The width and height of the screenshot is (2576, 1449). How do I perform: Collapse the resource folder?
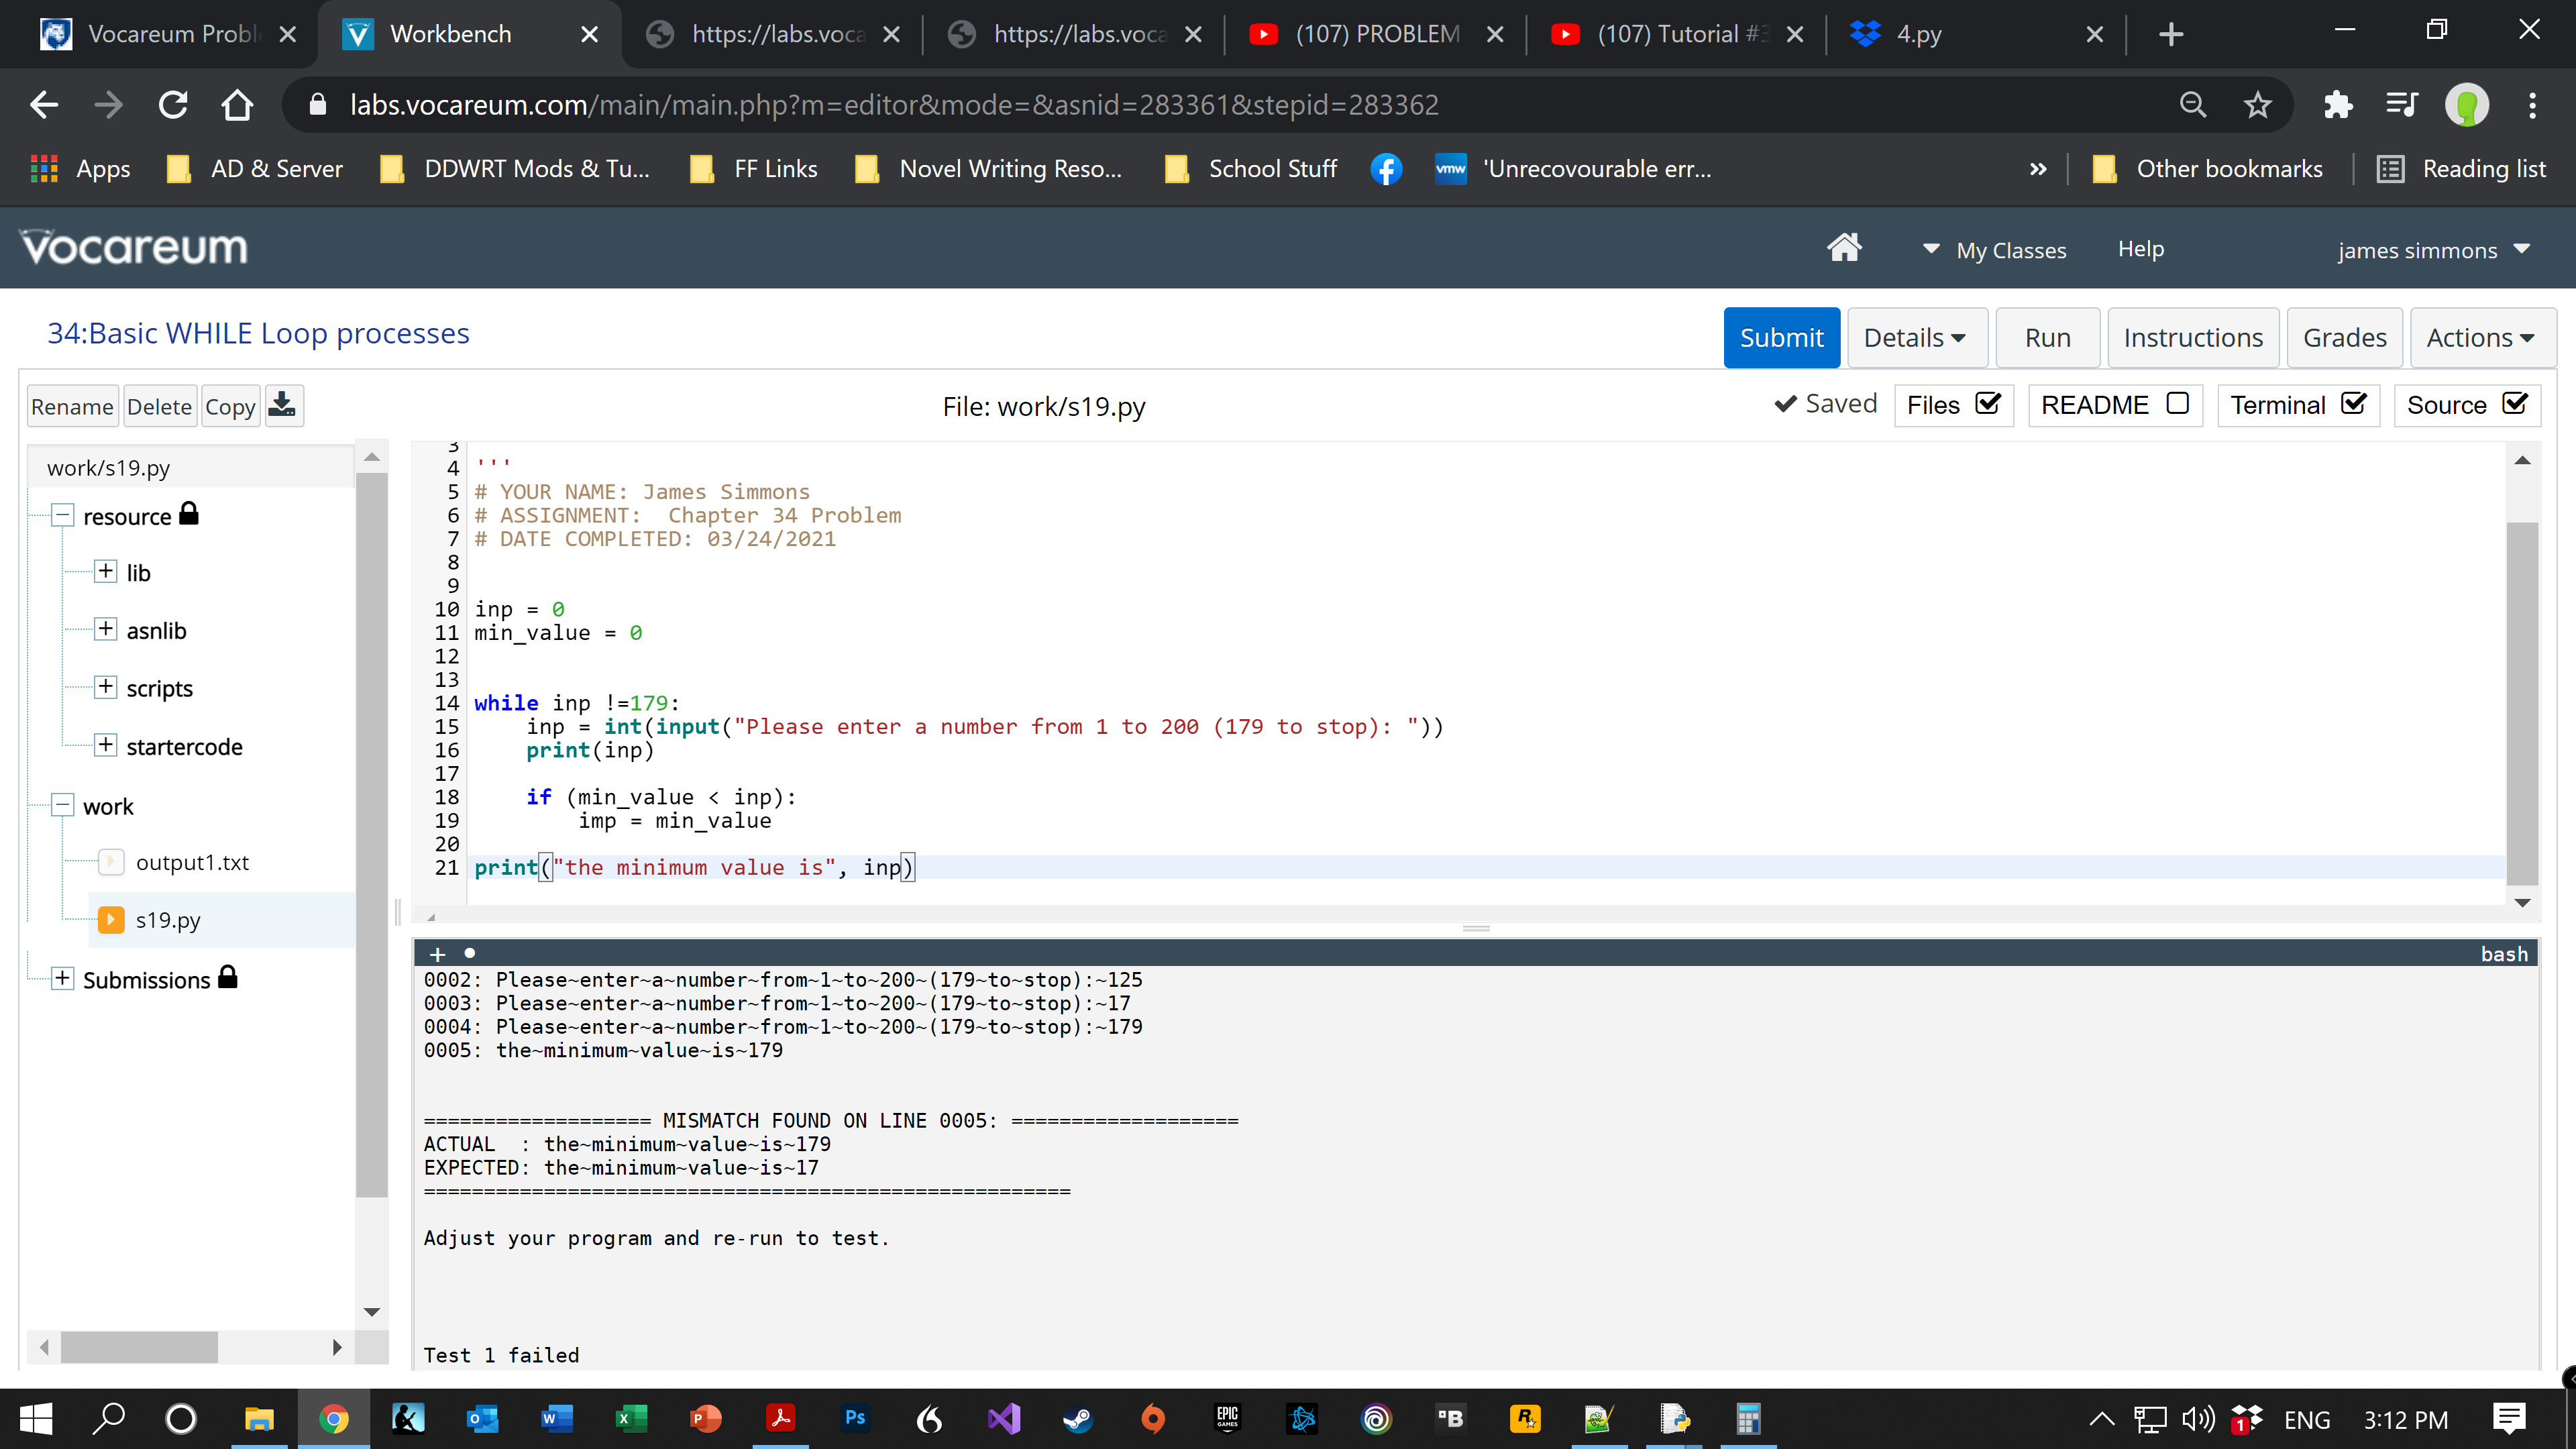(x=62, y=515)
